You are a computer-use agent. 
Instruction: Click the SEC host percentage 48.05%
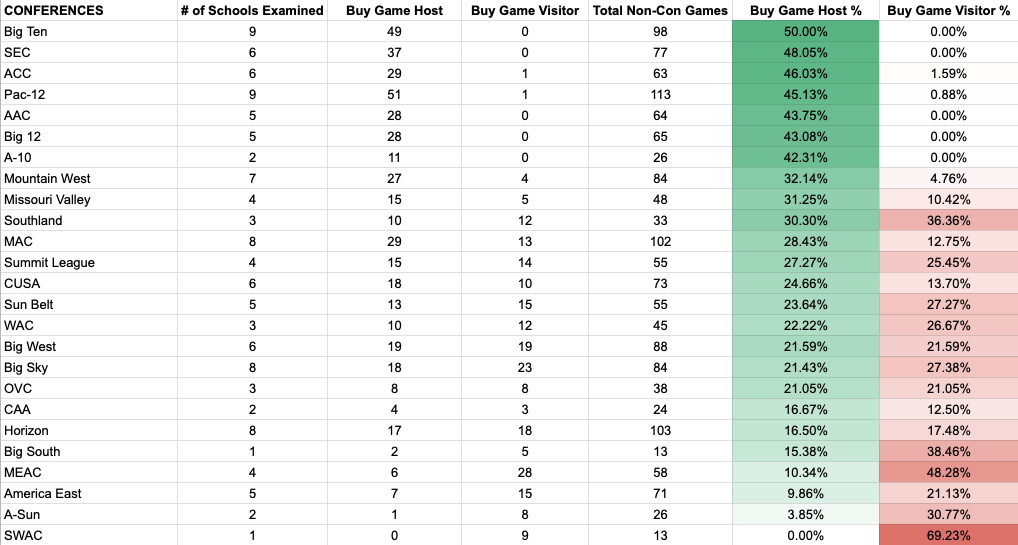coord(806,53)
